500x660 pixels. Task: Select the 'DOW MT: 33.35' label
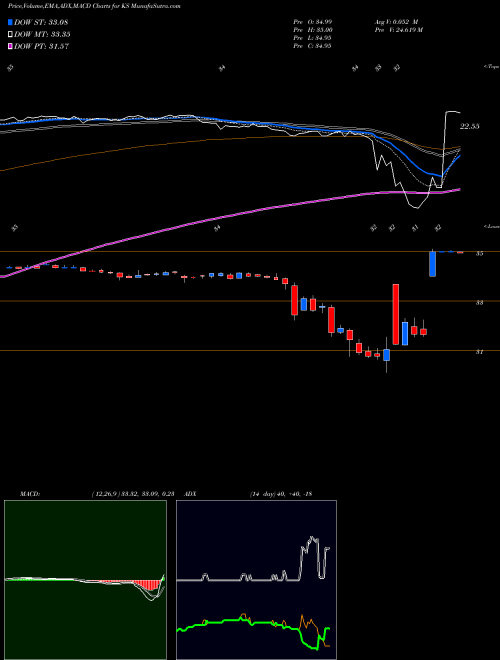click(42, 35)
